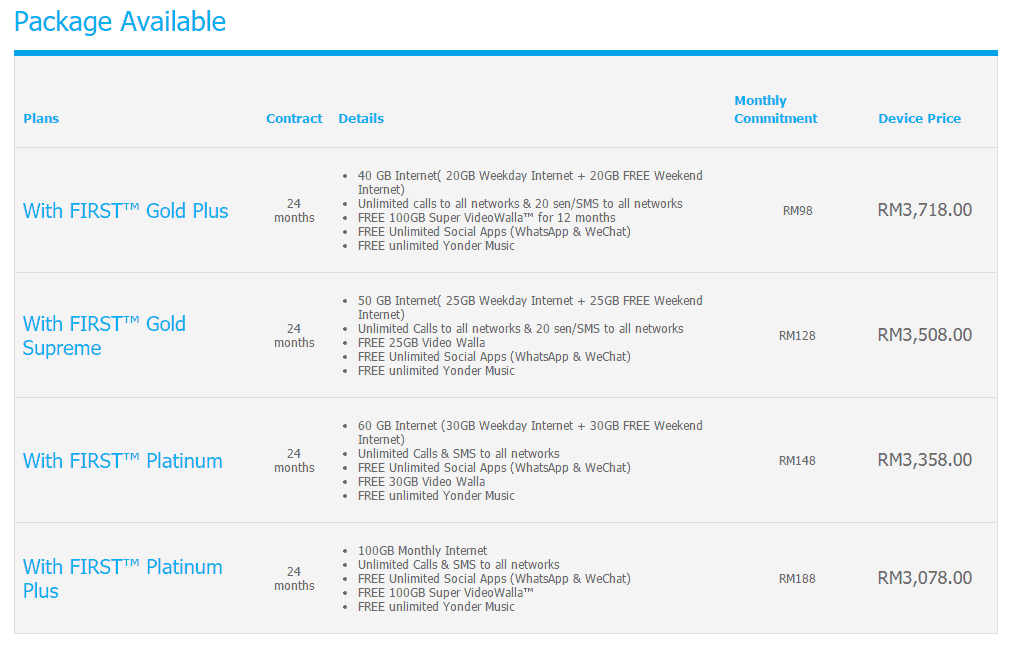Select the With FIRST Platinum plan link
This screenshot has height=648, width=1011.
tap(123, 461)
